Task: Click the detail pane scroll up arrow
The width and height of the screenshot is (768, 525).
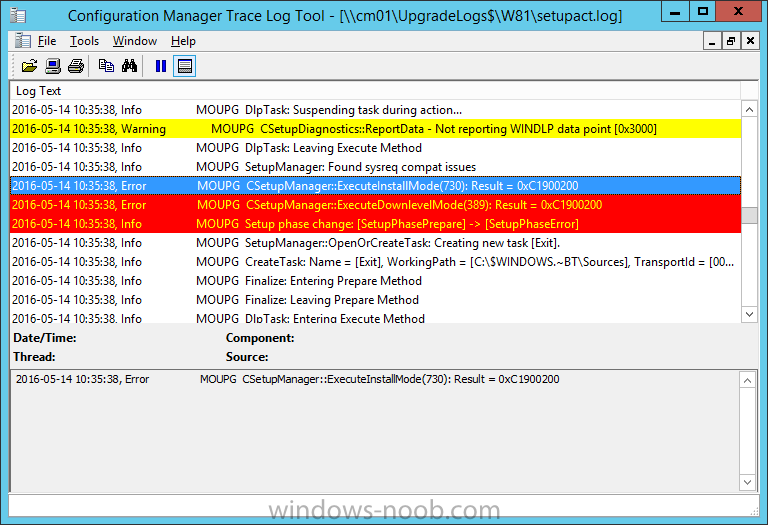Action: click(747, 381)
